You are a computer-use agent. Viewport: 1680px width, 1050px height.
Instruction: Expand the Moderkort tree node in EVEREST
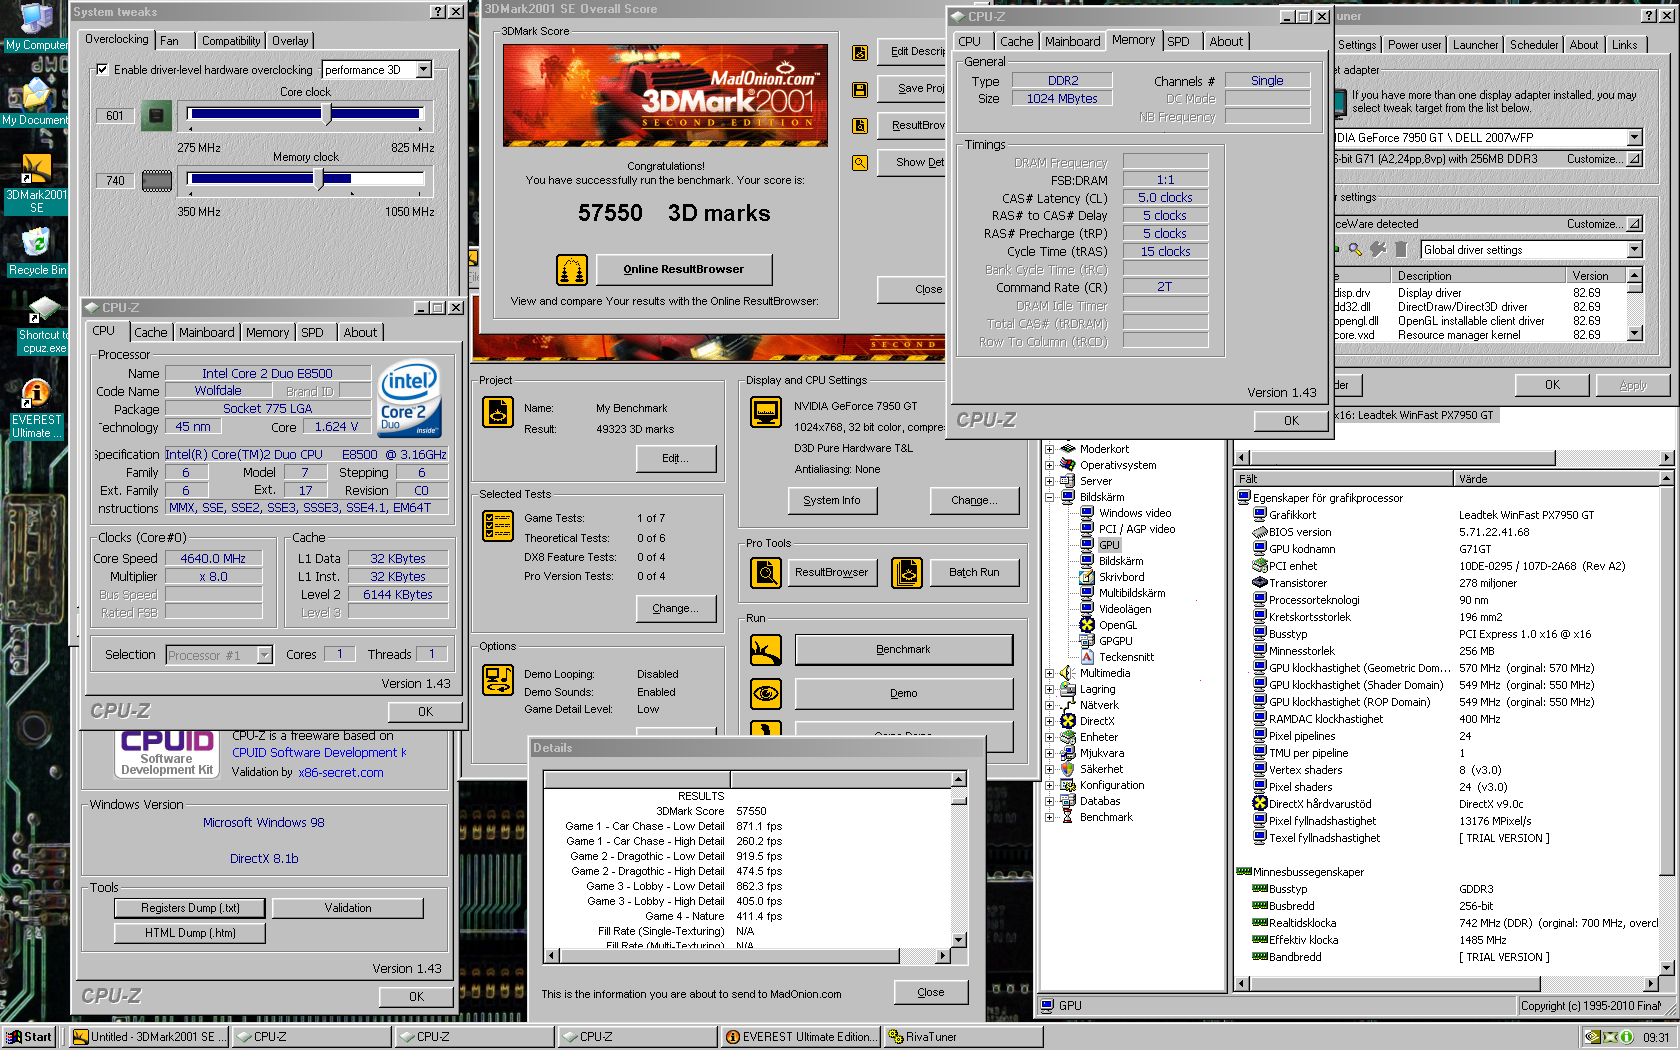tap(1049, 449)
